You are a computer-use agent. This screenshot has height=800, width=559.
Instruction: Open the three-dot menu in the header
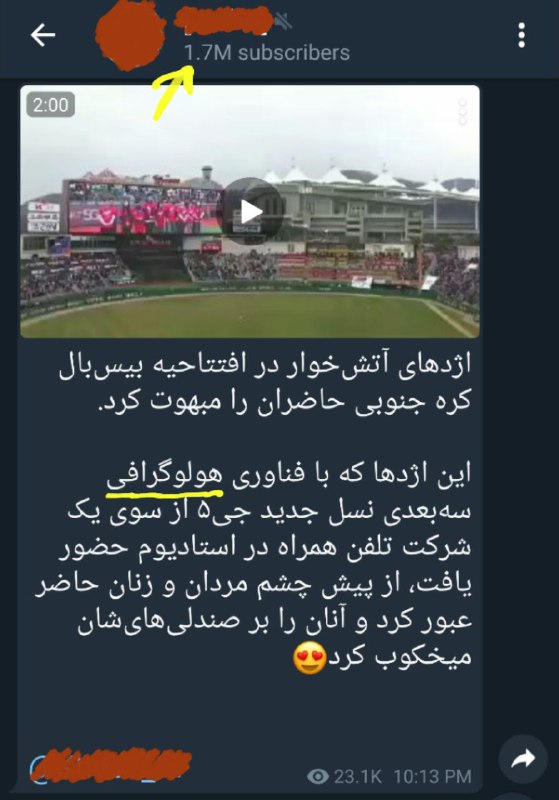[521, 35]
